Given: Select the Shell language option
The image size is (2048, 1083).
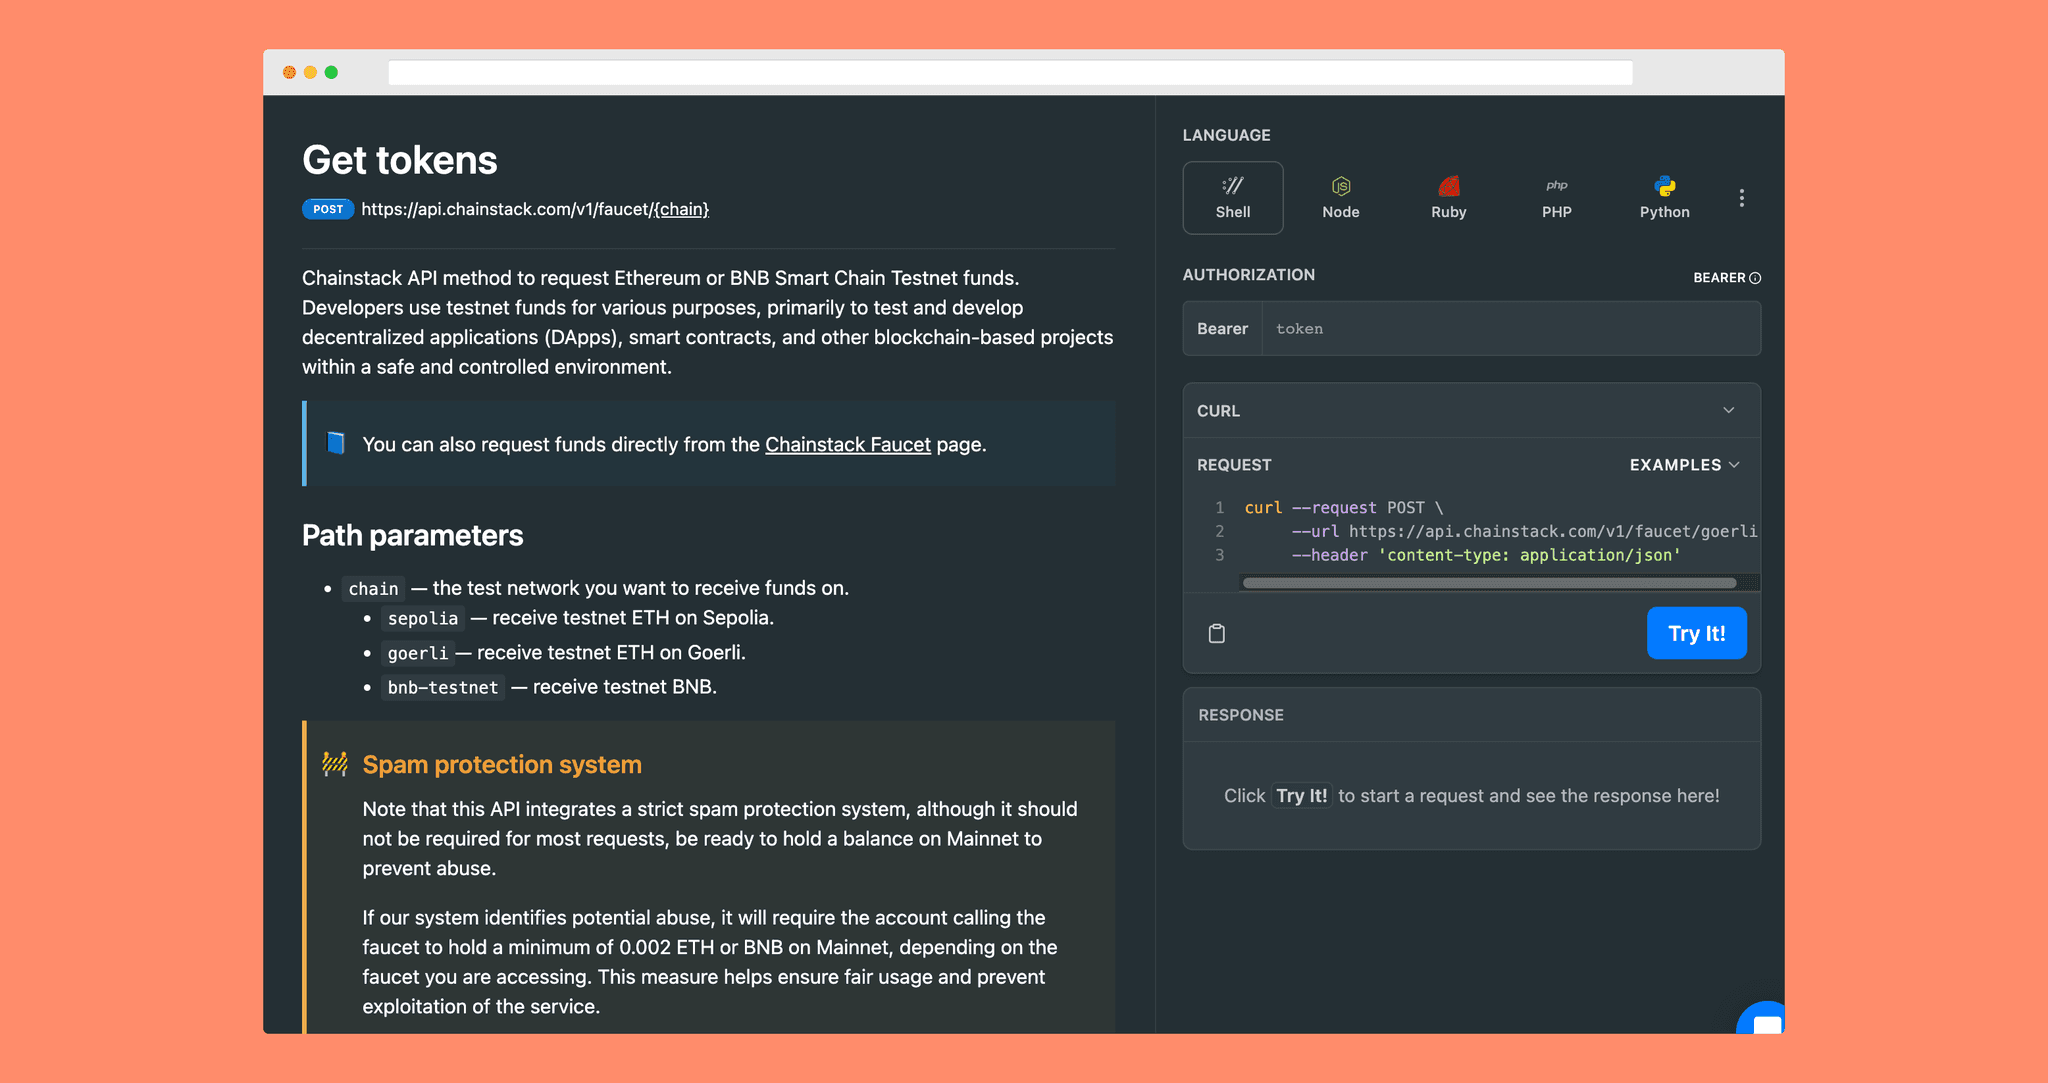Looking at the screenshot, I should point(1232,198).
